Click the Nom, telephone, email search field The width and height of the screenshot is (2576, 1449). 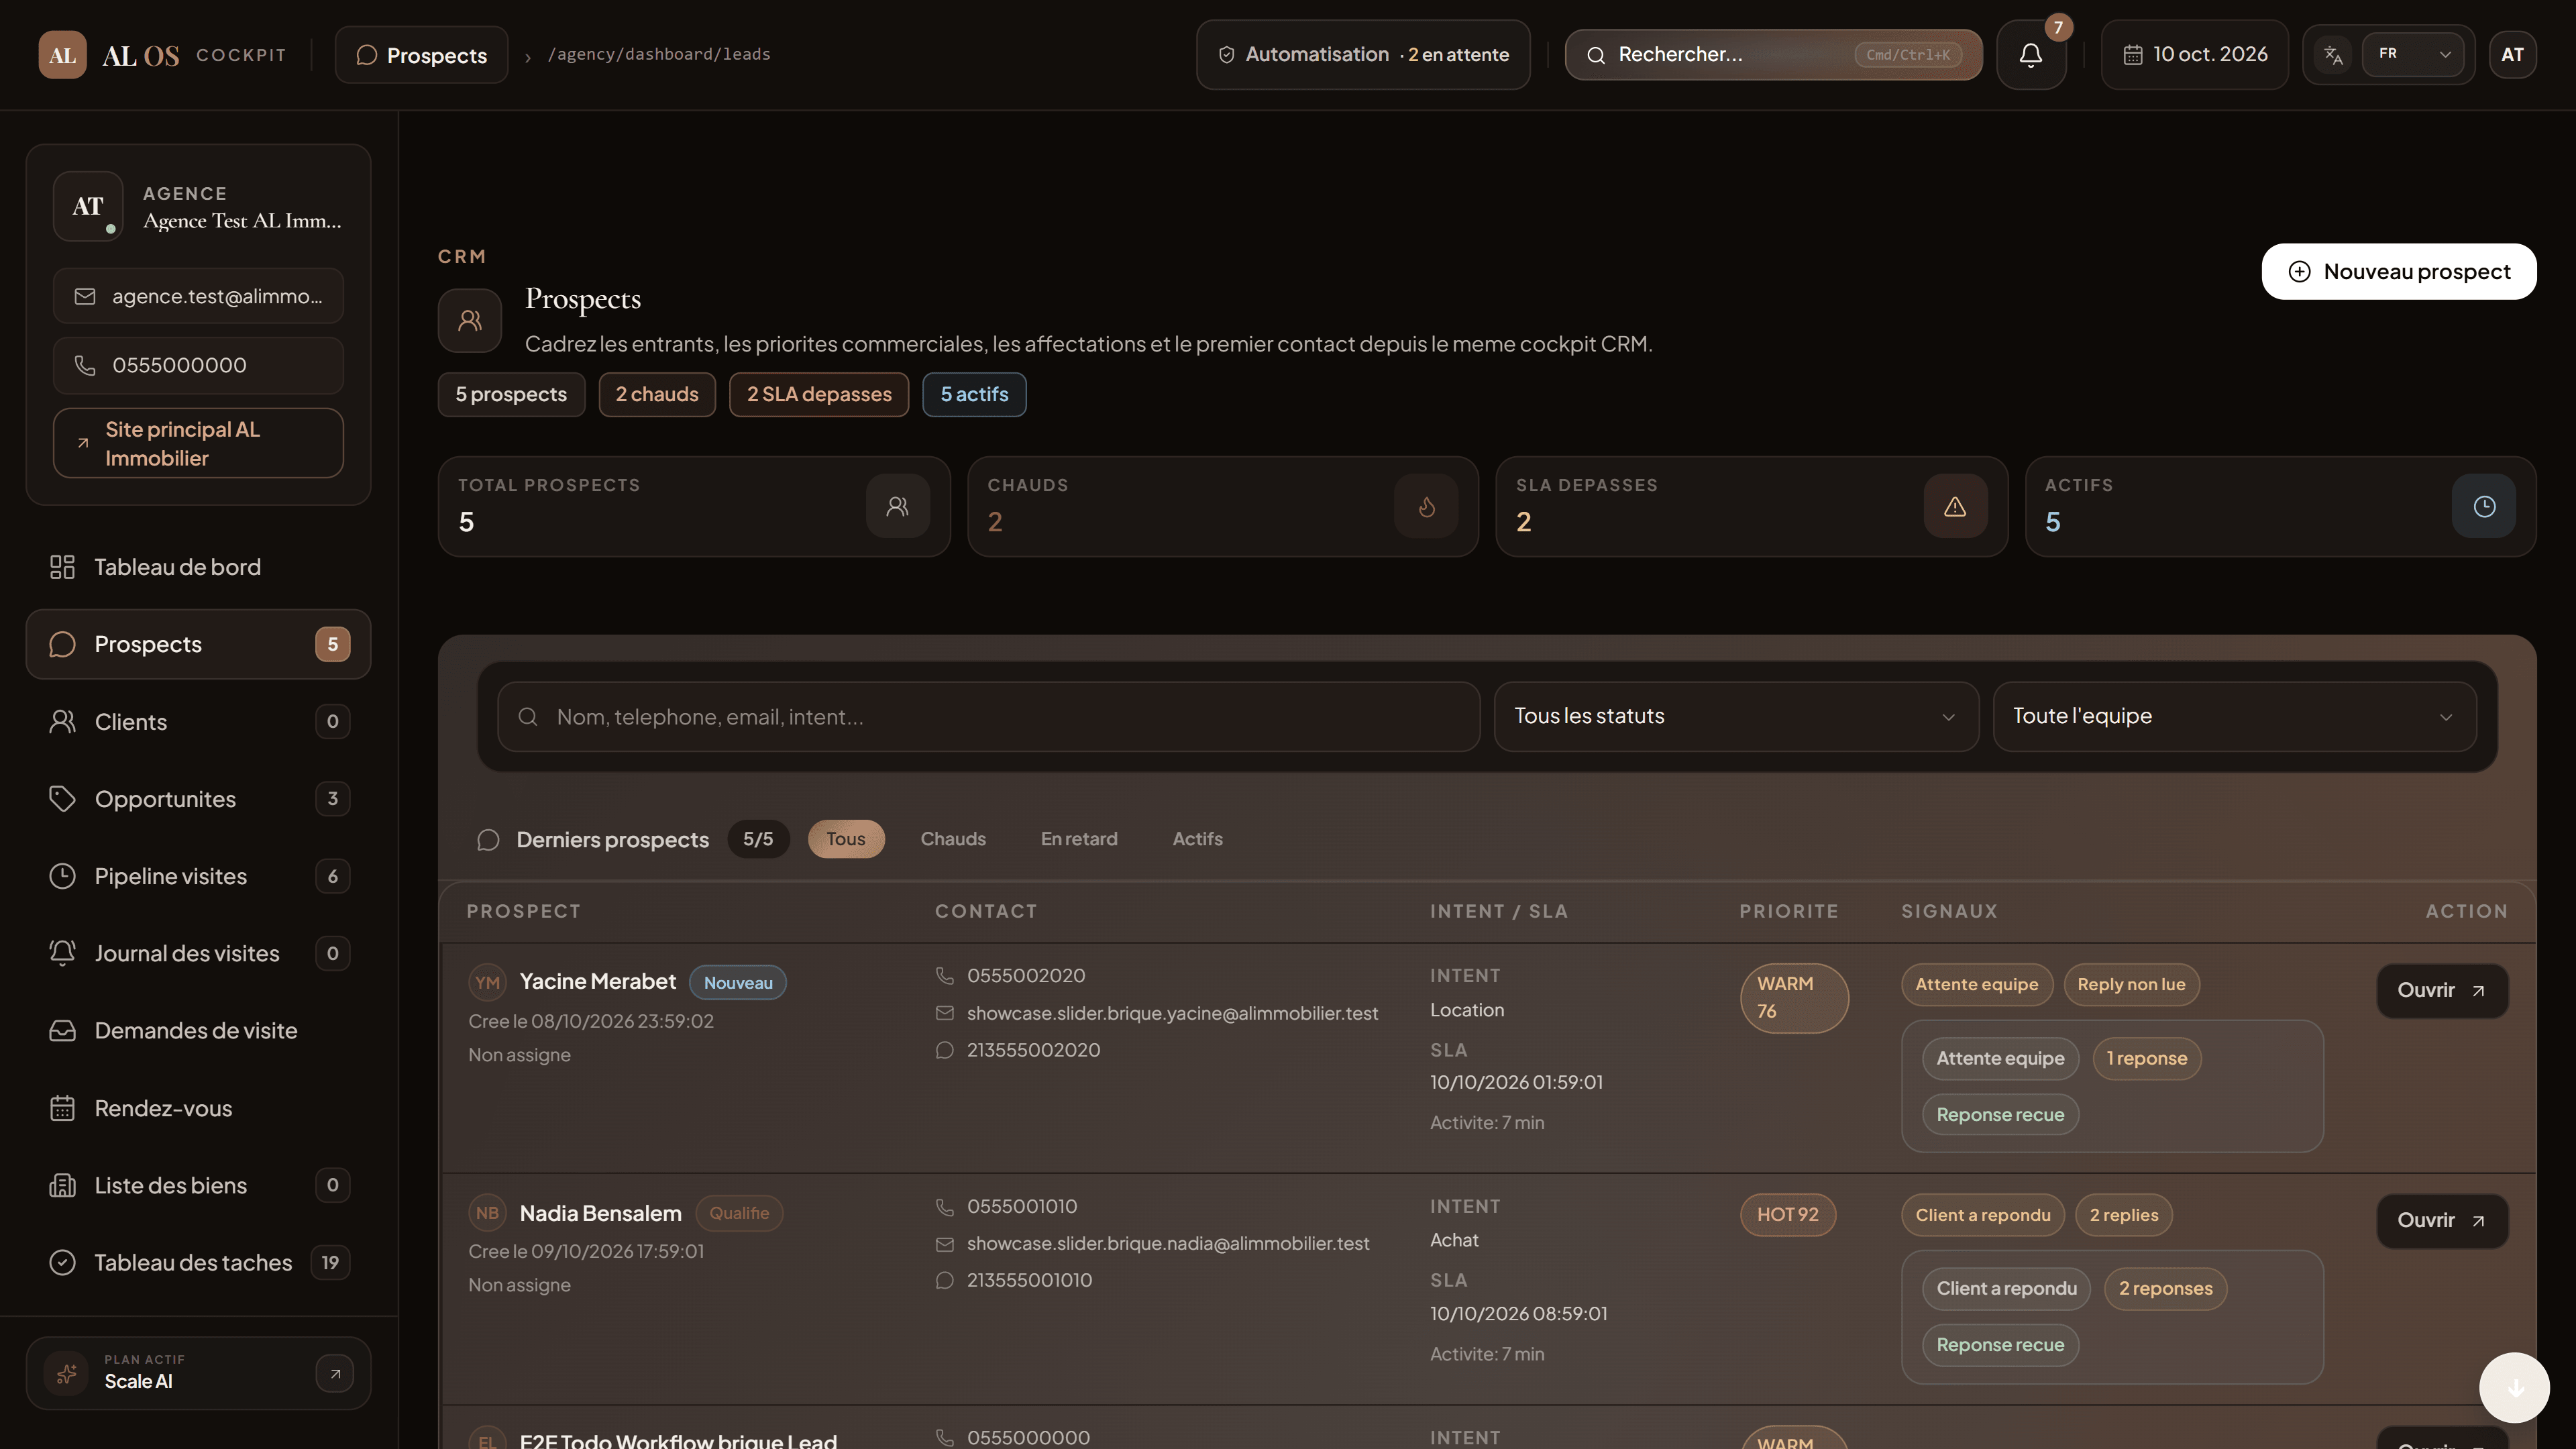click(x=988, y=717)
